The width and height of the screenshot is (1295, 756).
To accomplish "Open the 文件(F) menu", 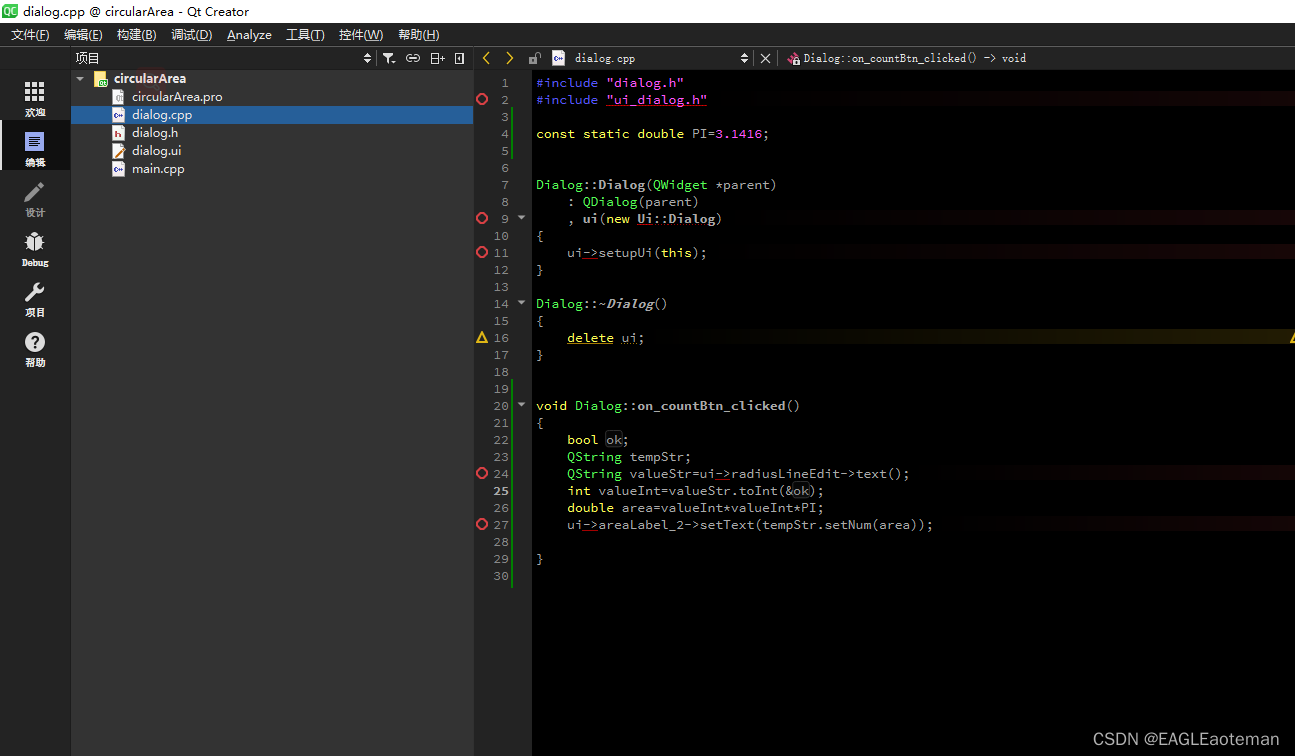I will tap(30, 35).
